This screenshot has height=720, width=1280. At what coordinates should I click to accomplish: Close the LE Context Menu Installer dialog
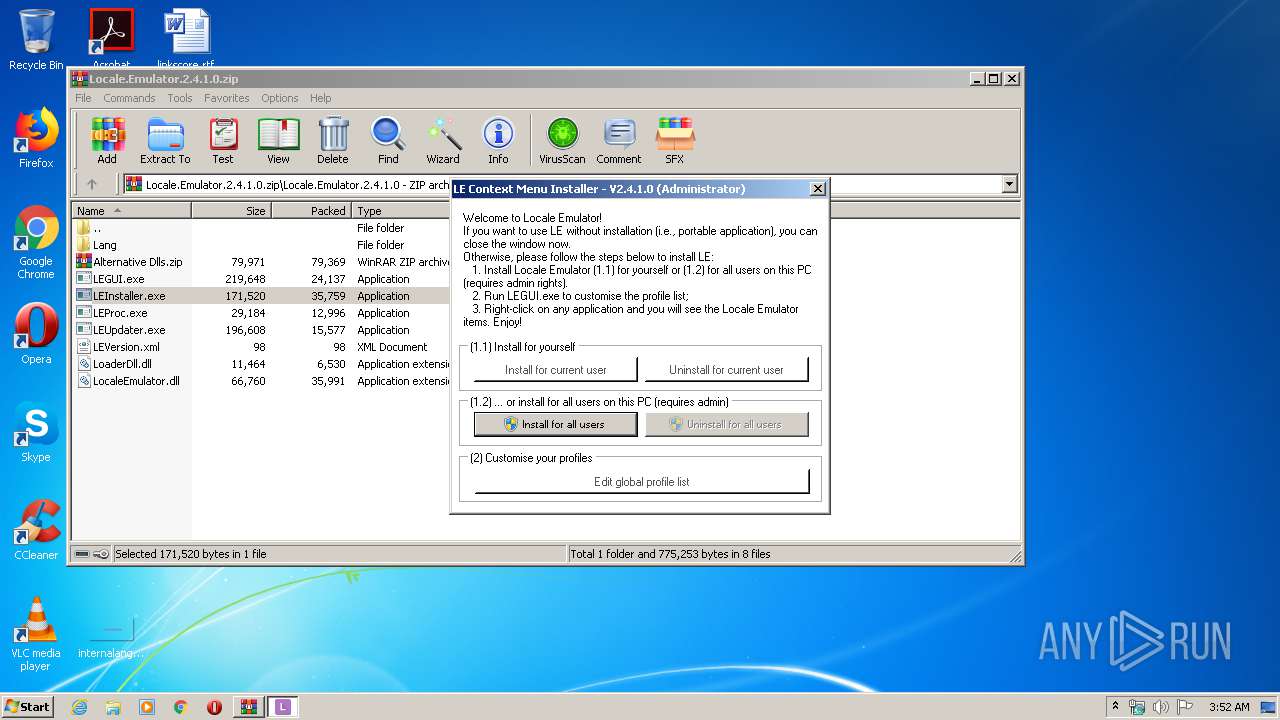(x=817, y=188)
